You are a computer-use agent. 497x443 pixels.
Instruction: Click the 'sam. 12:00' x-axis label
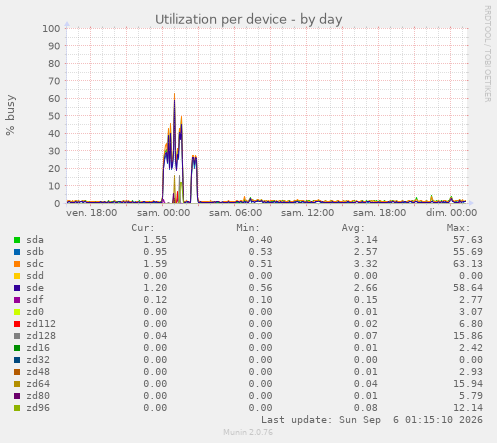(307, 213)
